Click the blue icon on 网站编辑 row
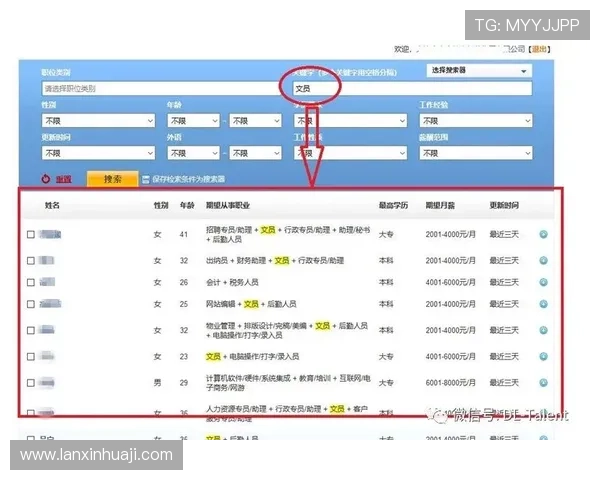The height and width of the screenshot is (480, 600). coord(543,304)
